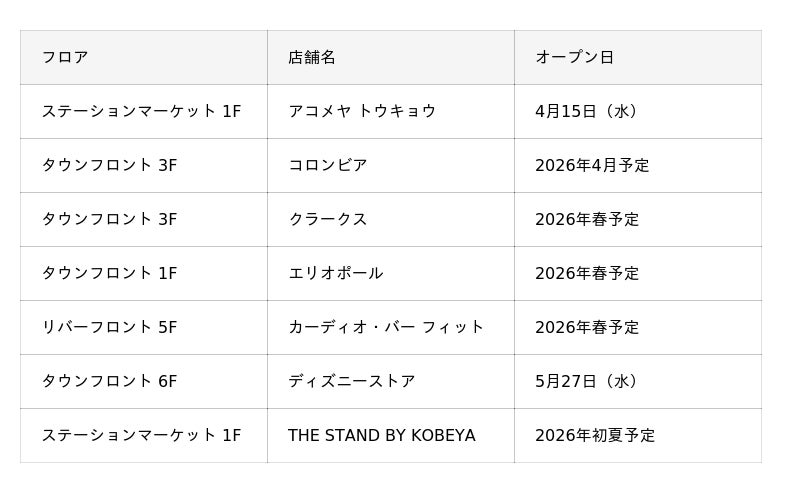This screenshot has height=493, width=800.
Task: Select the アコメヤ トウキョウ store cell
Action: point(362,112)
